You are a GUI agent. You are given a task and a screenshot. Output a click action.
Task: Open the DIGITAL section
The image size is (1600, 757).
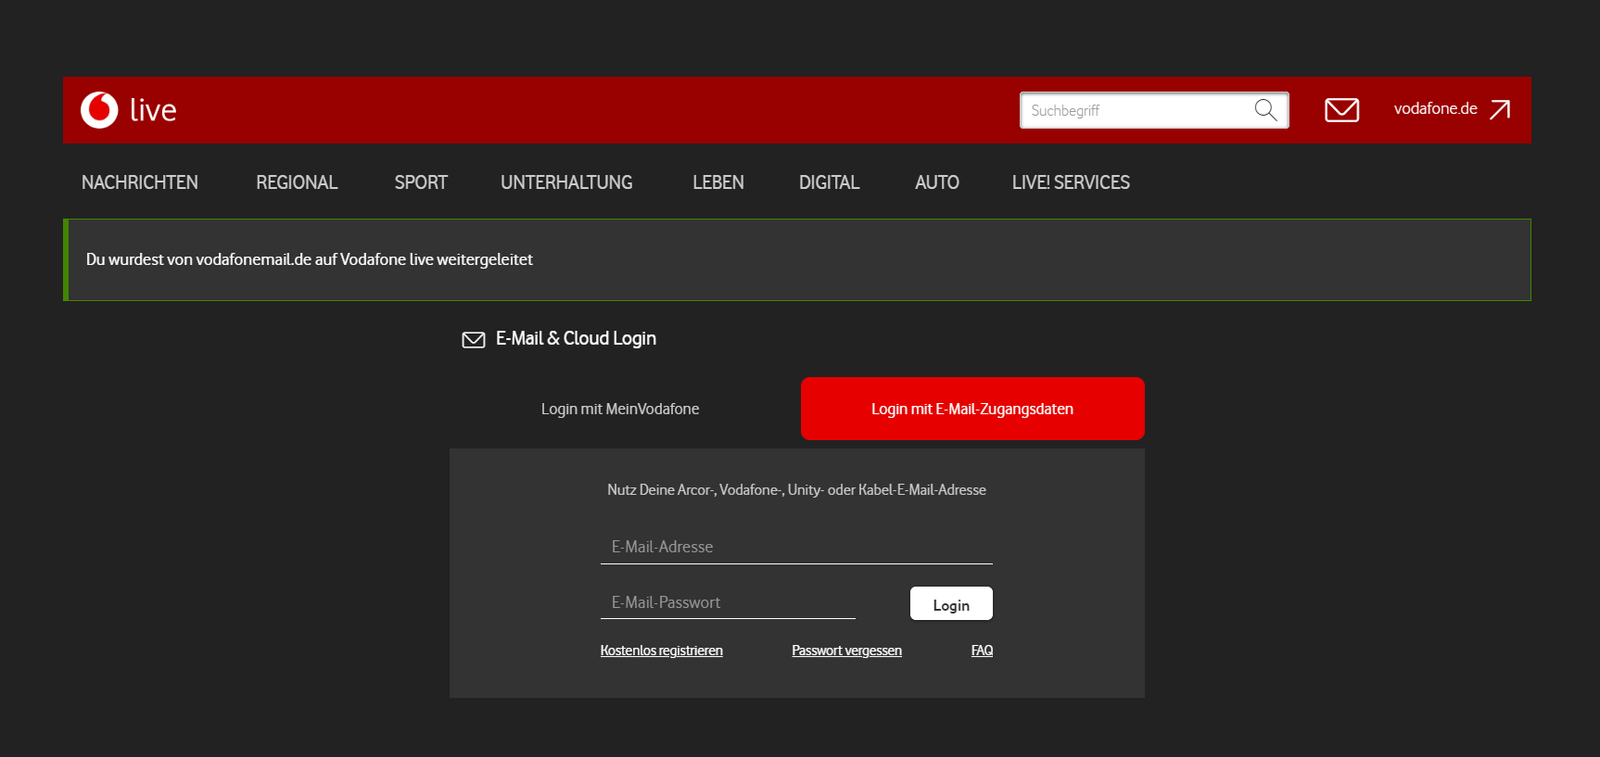(x=829, y=182)
